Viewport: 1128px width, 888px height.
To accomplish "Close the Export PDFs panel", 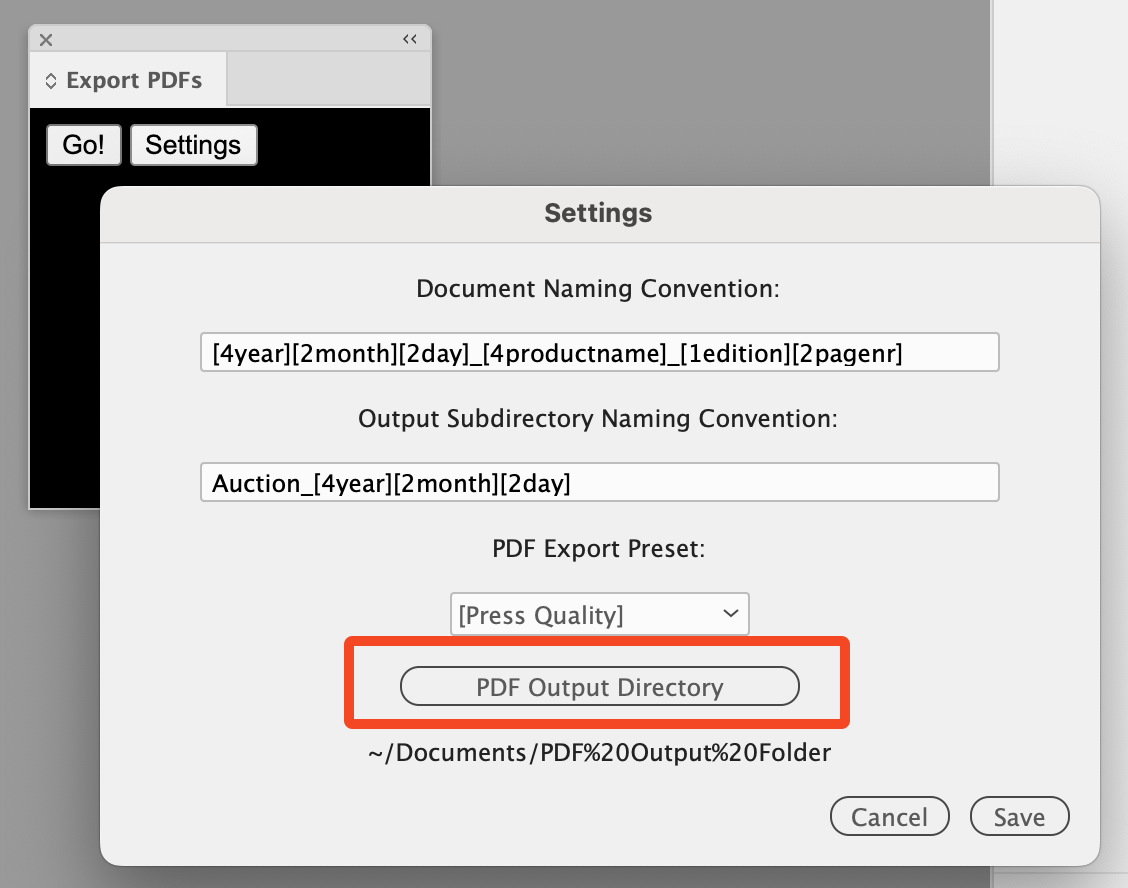I will tap(46, 40).
